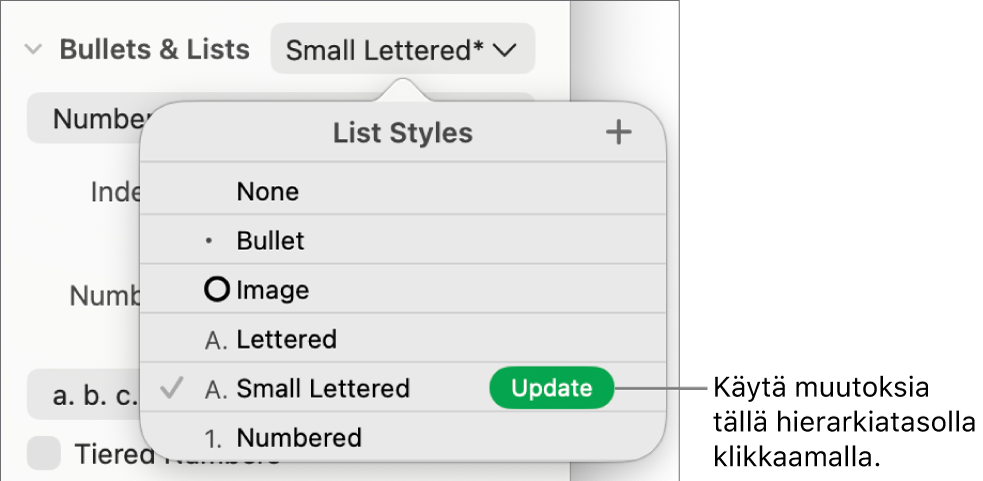Click the bullet dot icon beside Bullet

[x=209, y=241]
